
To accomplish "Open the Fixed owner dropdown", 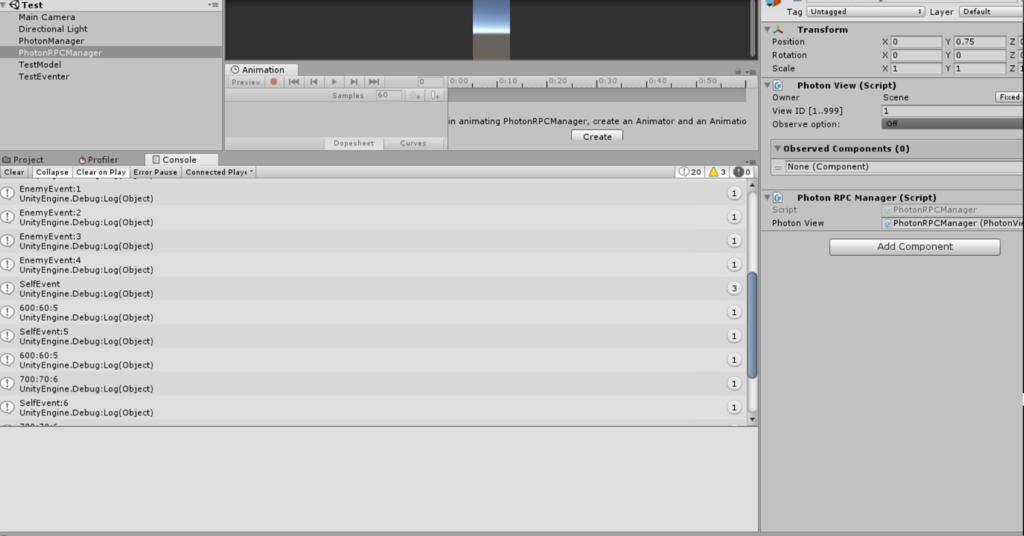I will pyautogui.click(x=1009, y=97).
